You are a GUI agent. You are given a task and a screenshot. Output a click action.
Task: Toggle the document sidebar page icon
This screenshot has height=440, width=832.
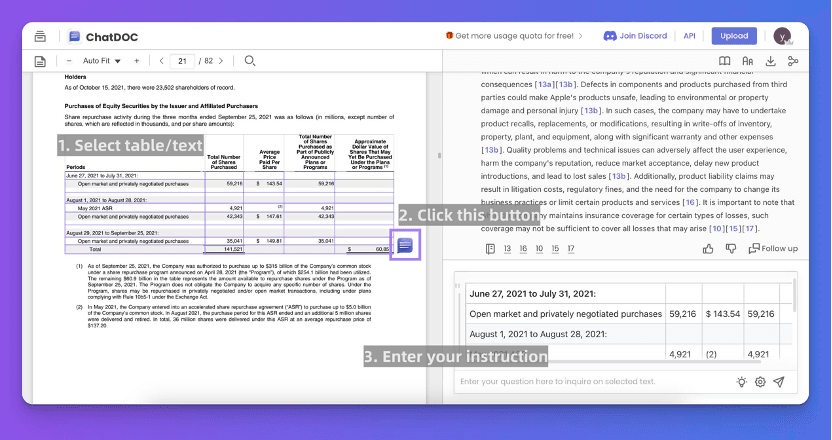point(40,61)
